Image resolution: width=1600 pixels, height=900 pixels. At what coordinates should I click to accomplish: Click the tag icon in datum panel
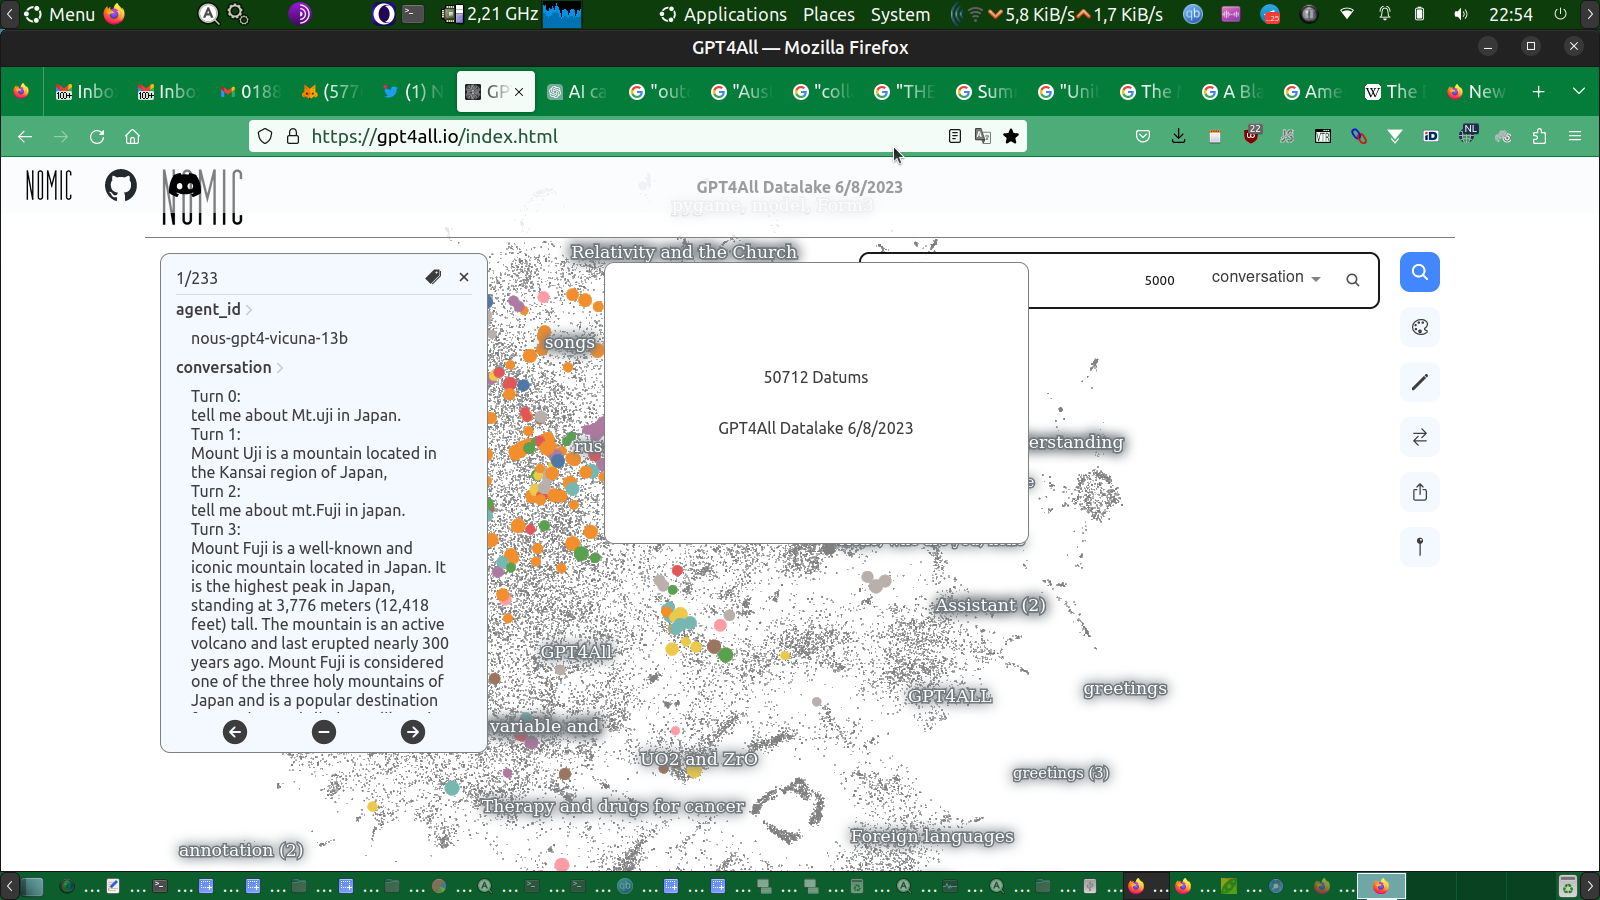433,277
